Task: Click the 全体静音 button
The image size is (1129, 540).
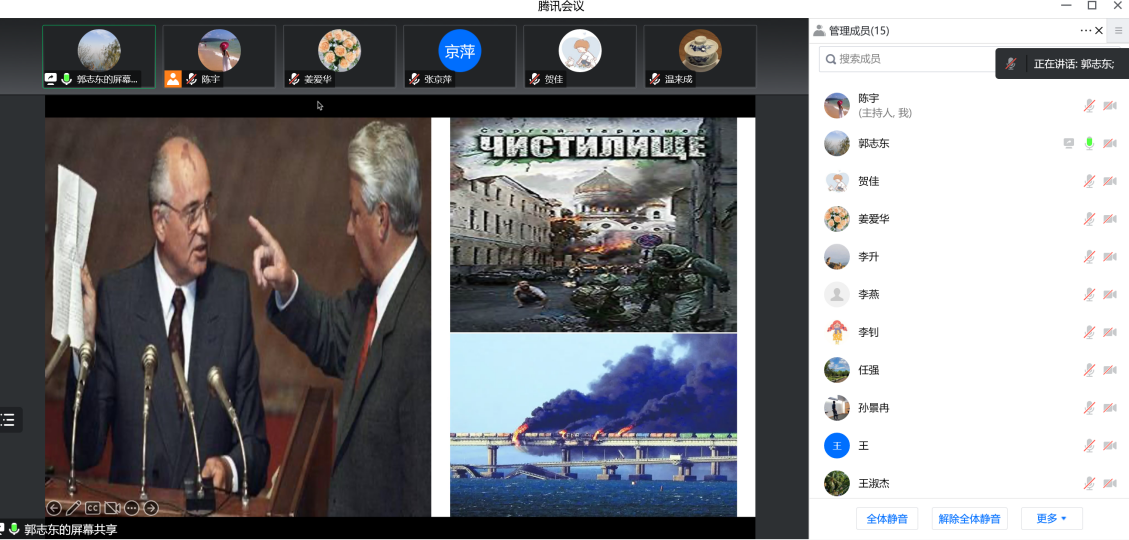Action: 888,518
